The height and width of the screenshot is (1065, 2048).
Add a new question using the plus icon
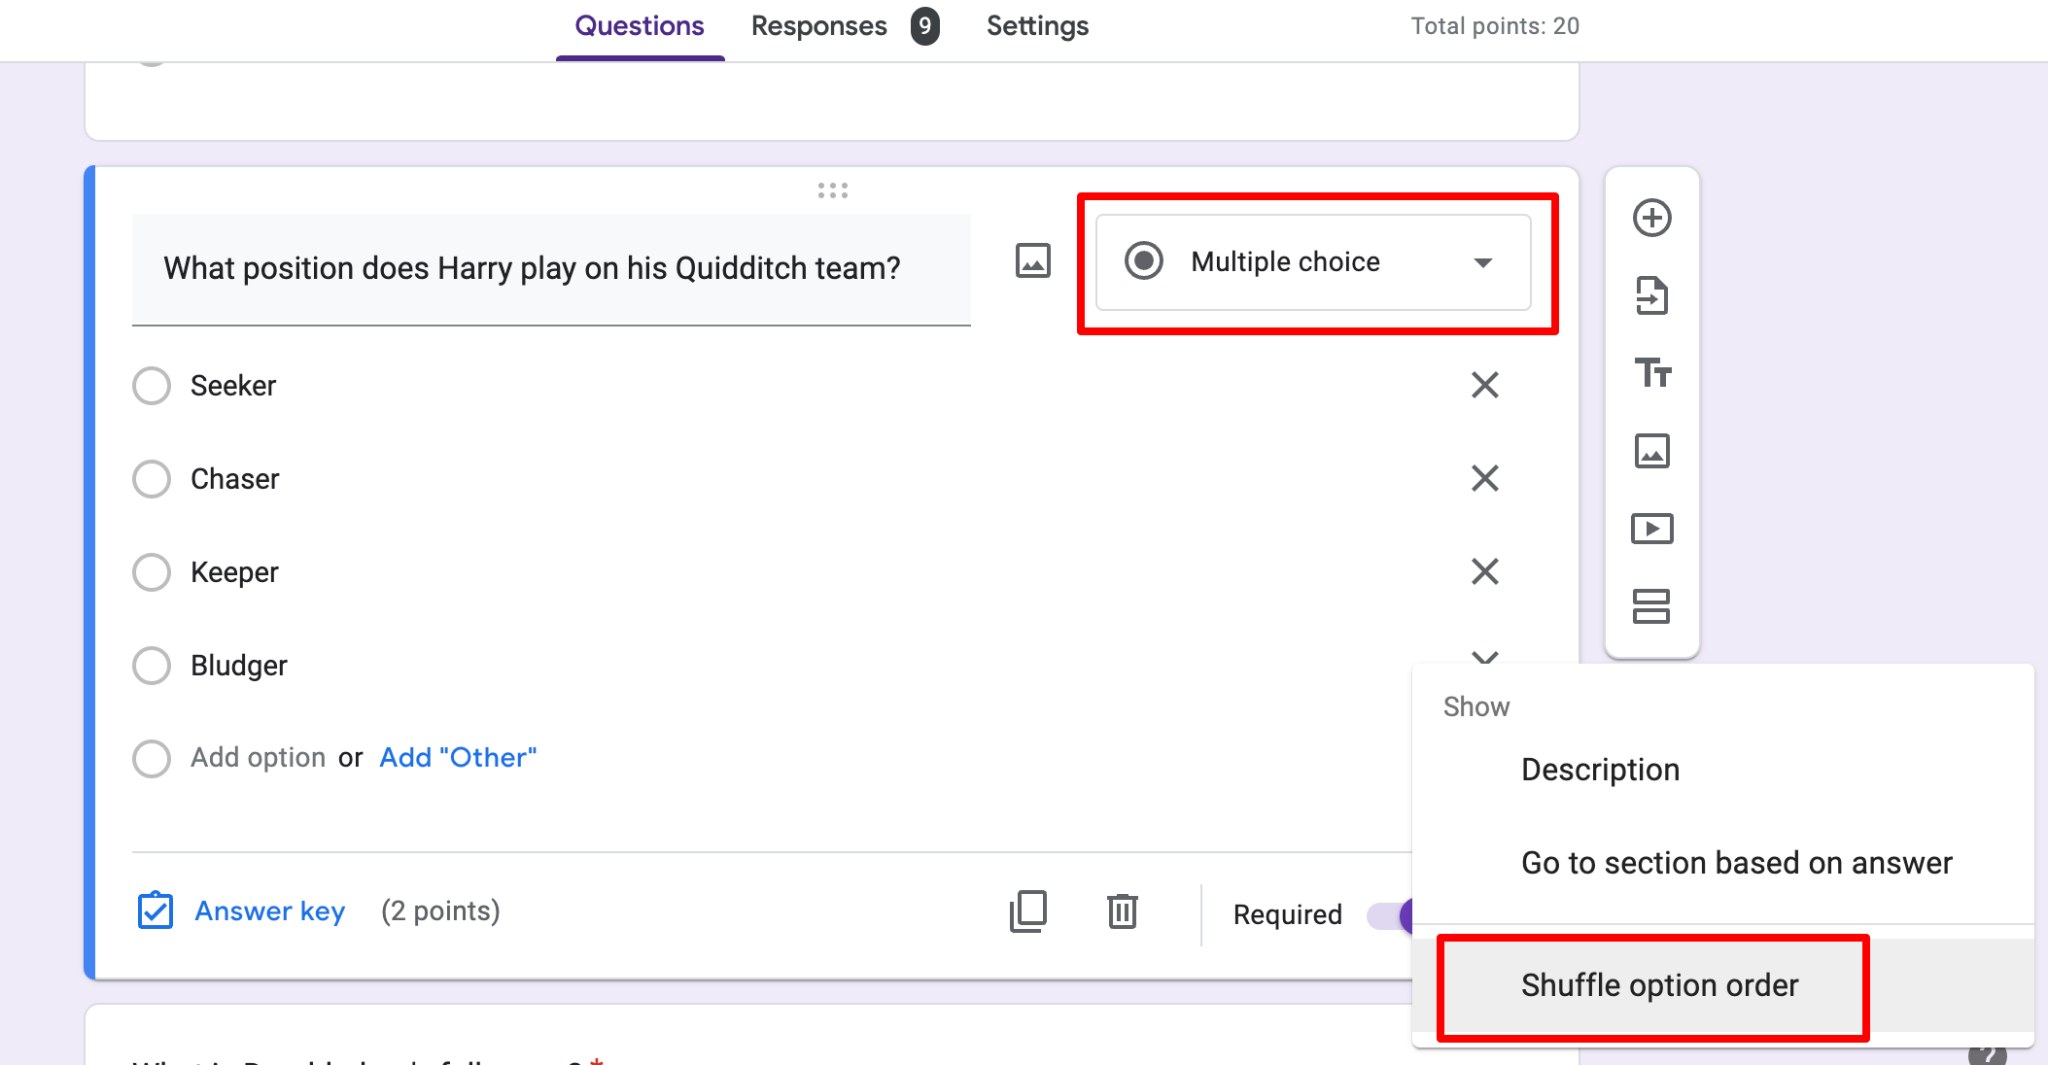click(1652, 217)
